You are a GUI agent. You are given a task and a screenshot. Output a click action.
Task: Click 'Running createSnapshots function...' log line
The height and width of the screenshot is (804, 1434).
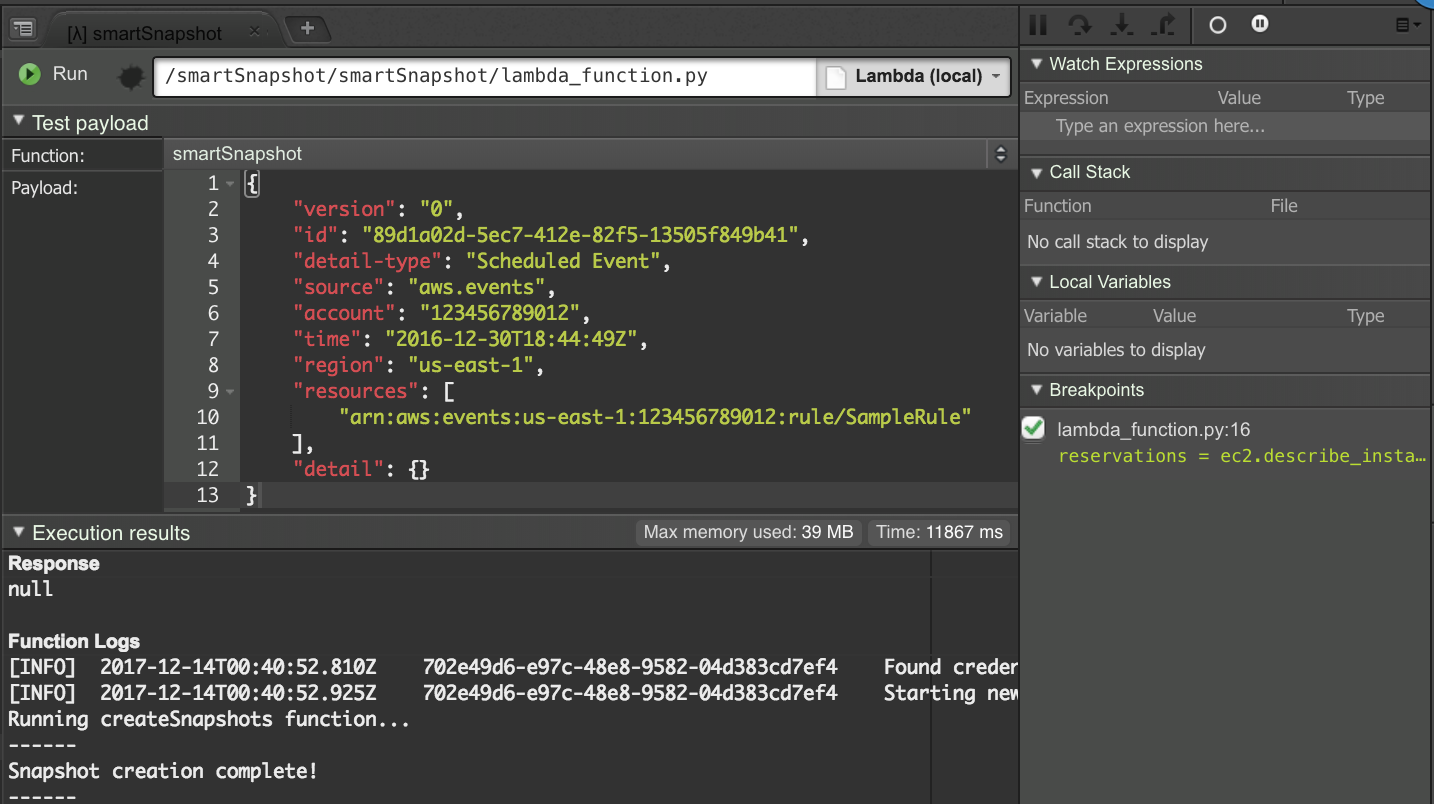click(x=209, y=719)
